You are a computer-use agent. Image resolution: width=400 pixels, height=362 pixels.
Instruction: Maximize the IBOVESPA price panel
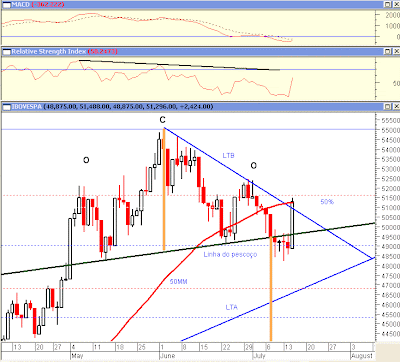point(387,107)
